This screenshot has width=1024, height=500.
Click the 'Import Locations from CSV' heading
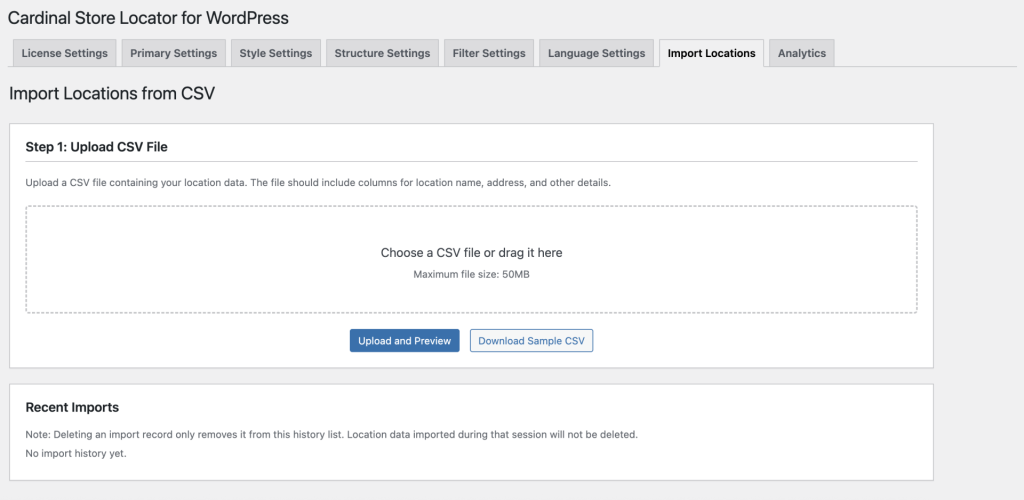(x=112, y=94)
